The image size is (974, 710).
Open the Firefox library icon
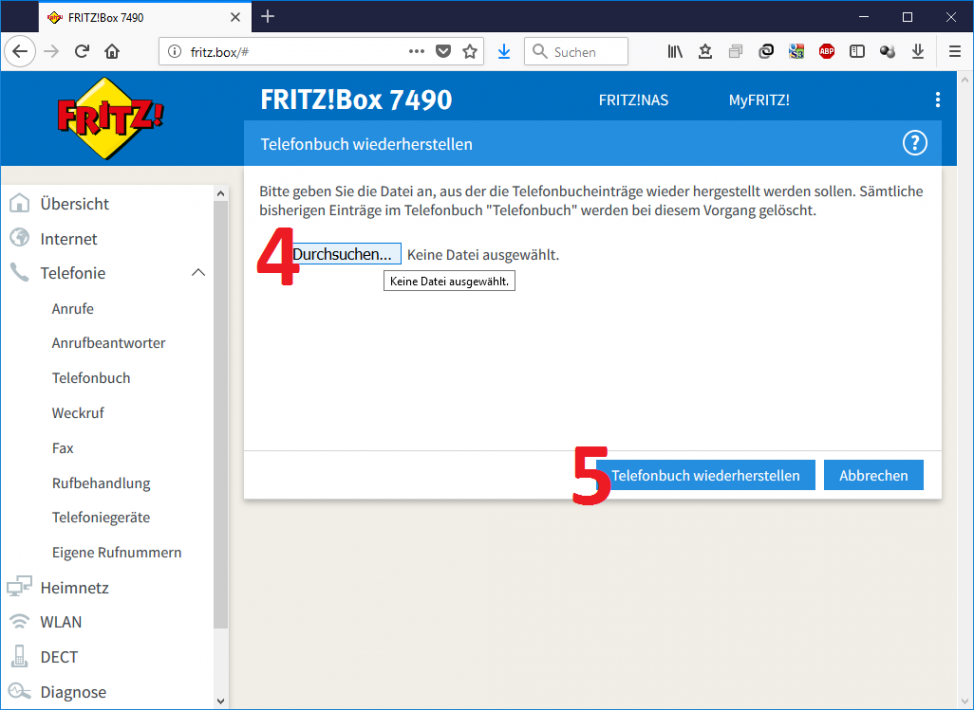coord(675,52)
